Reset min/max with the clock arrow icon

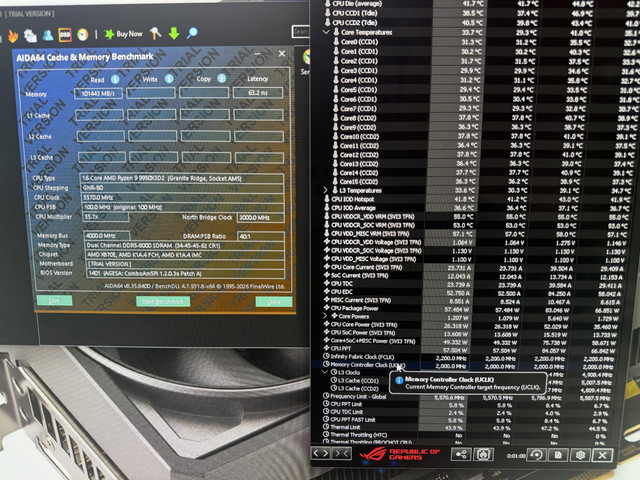point(536,455)
